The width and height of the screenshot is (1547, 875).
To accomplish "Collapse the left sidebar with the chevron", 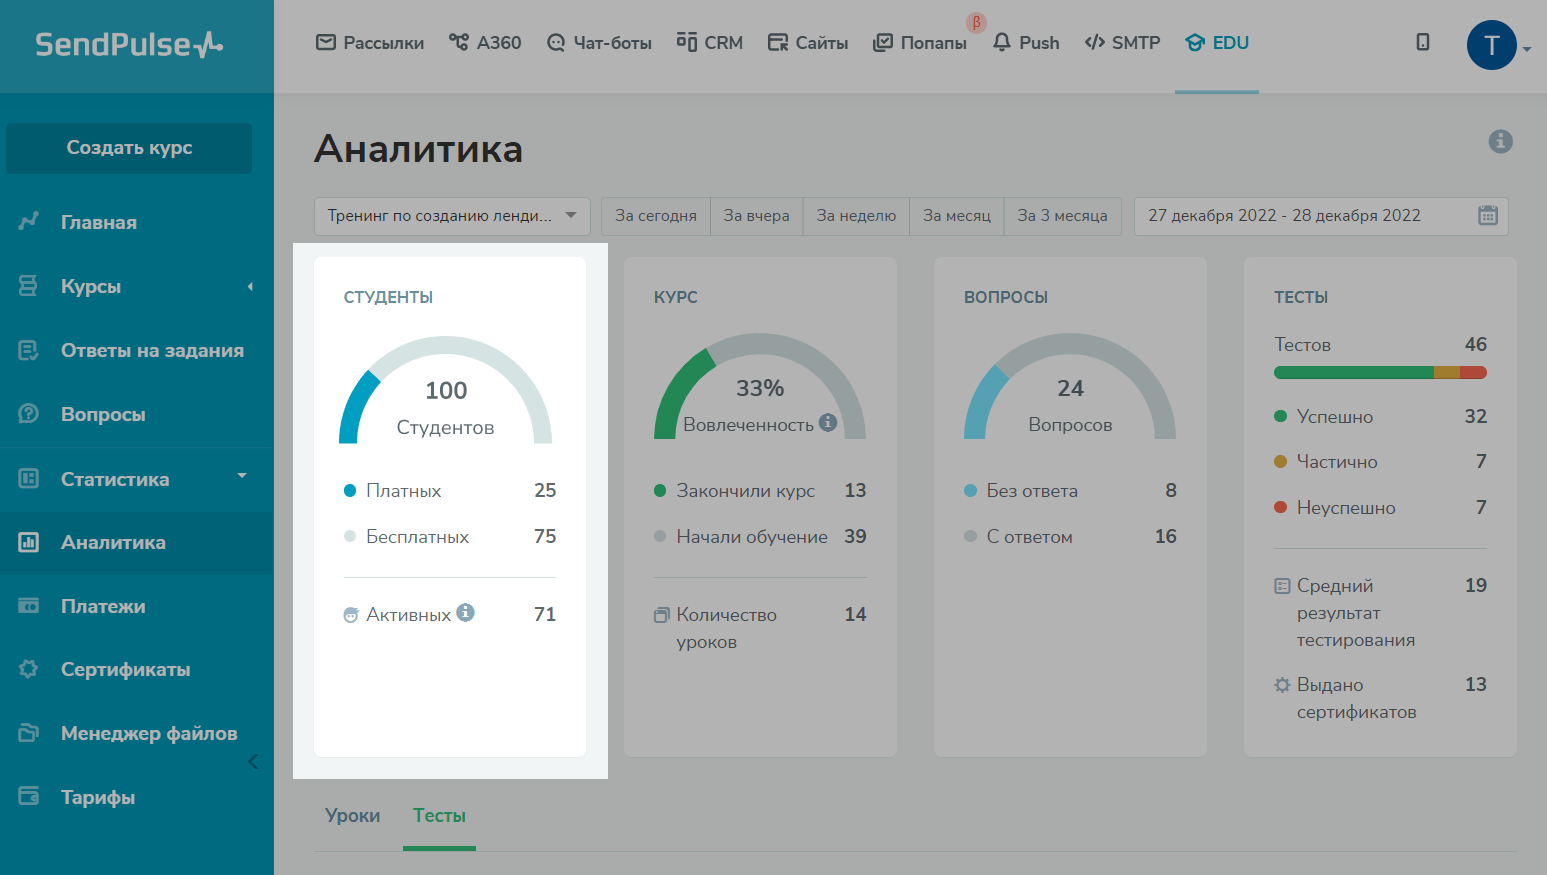I will click(x=253, y=762).
